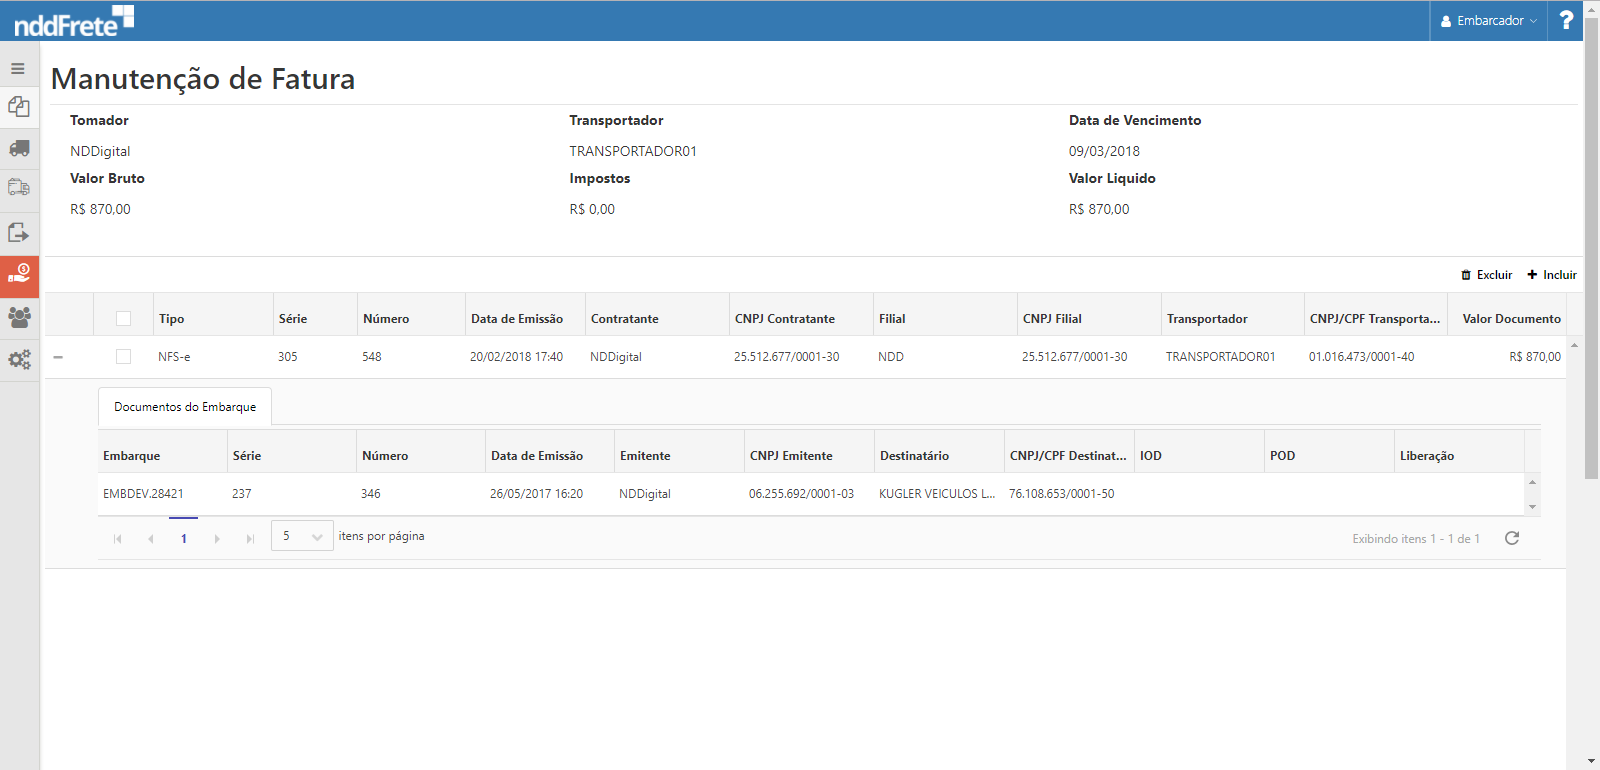Expand the Embarcador user menu

[x=1488, y=21]
